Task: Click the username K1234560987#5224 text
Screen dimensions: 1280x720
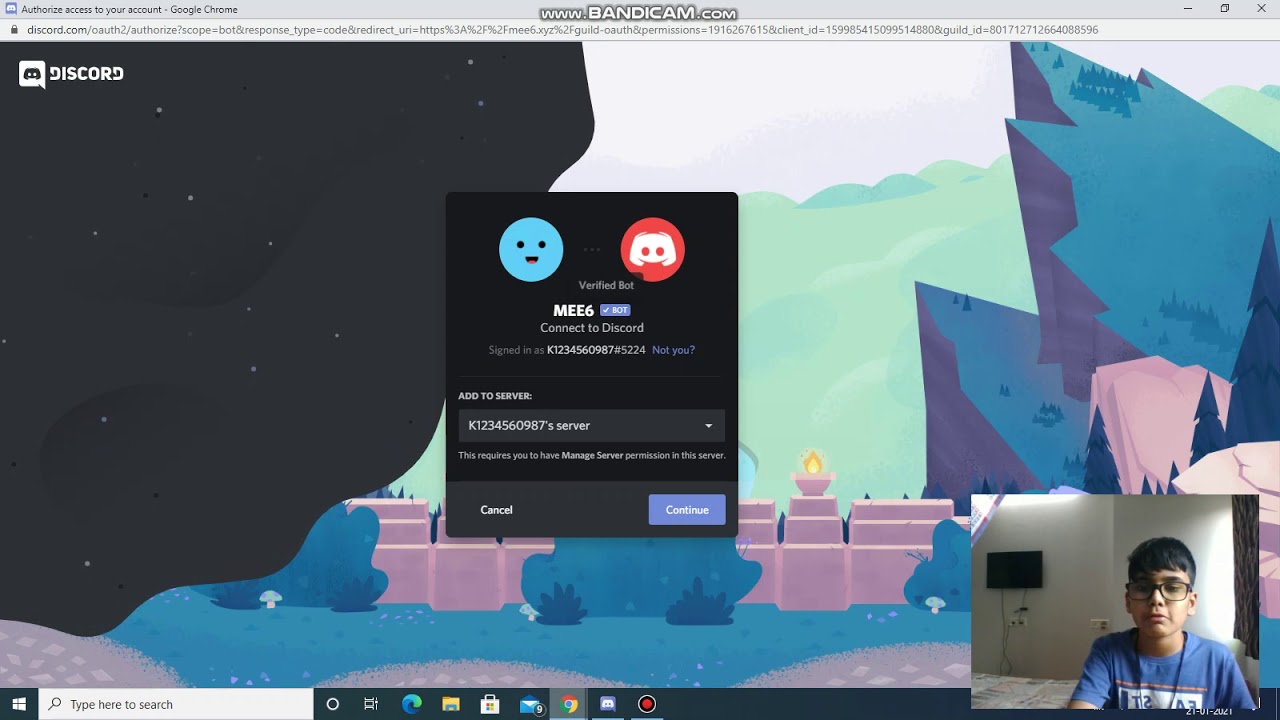Action: [x=596, y=350]
